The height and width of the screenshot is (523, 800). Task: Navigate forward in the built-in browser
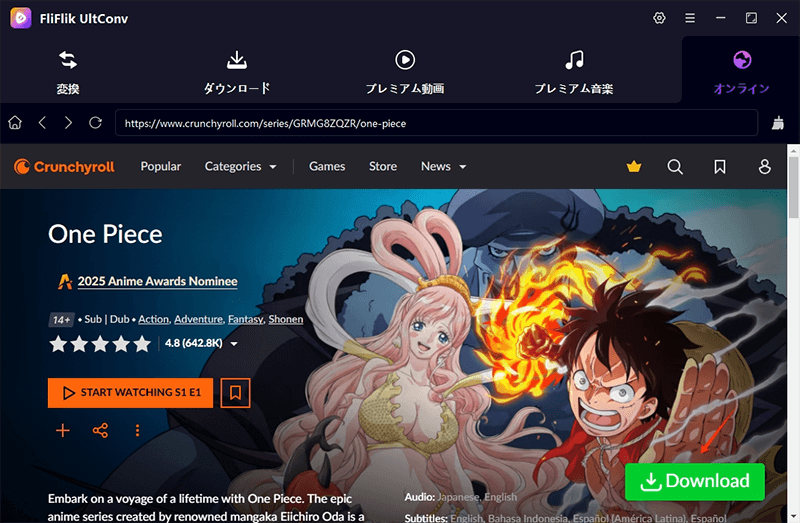tap(68, 123)
